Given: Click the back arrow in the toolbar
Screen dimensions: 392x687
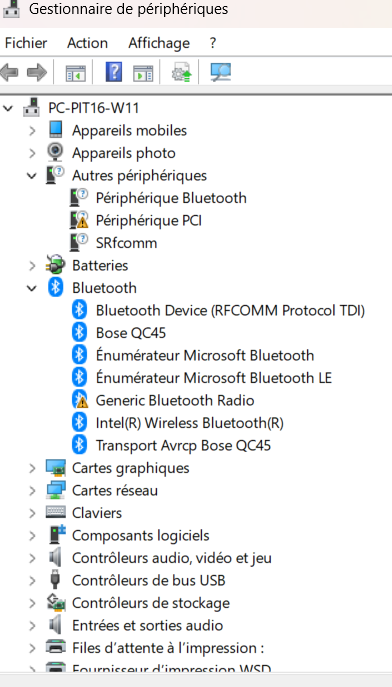Looking at the screenshot, I should 10,72.
